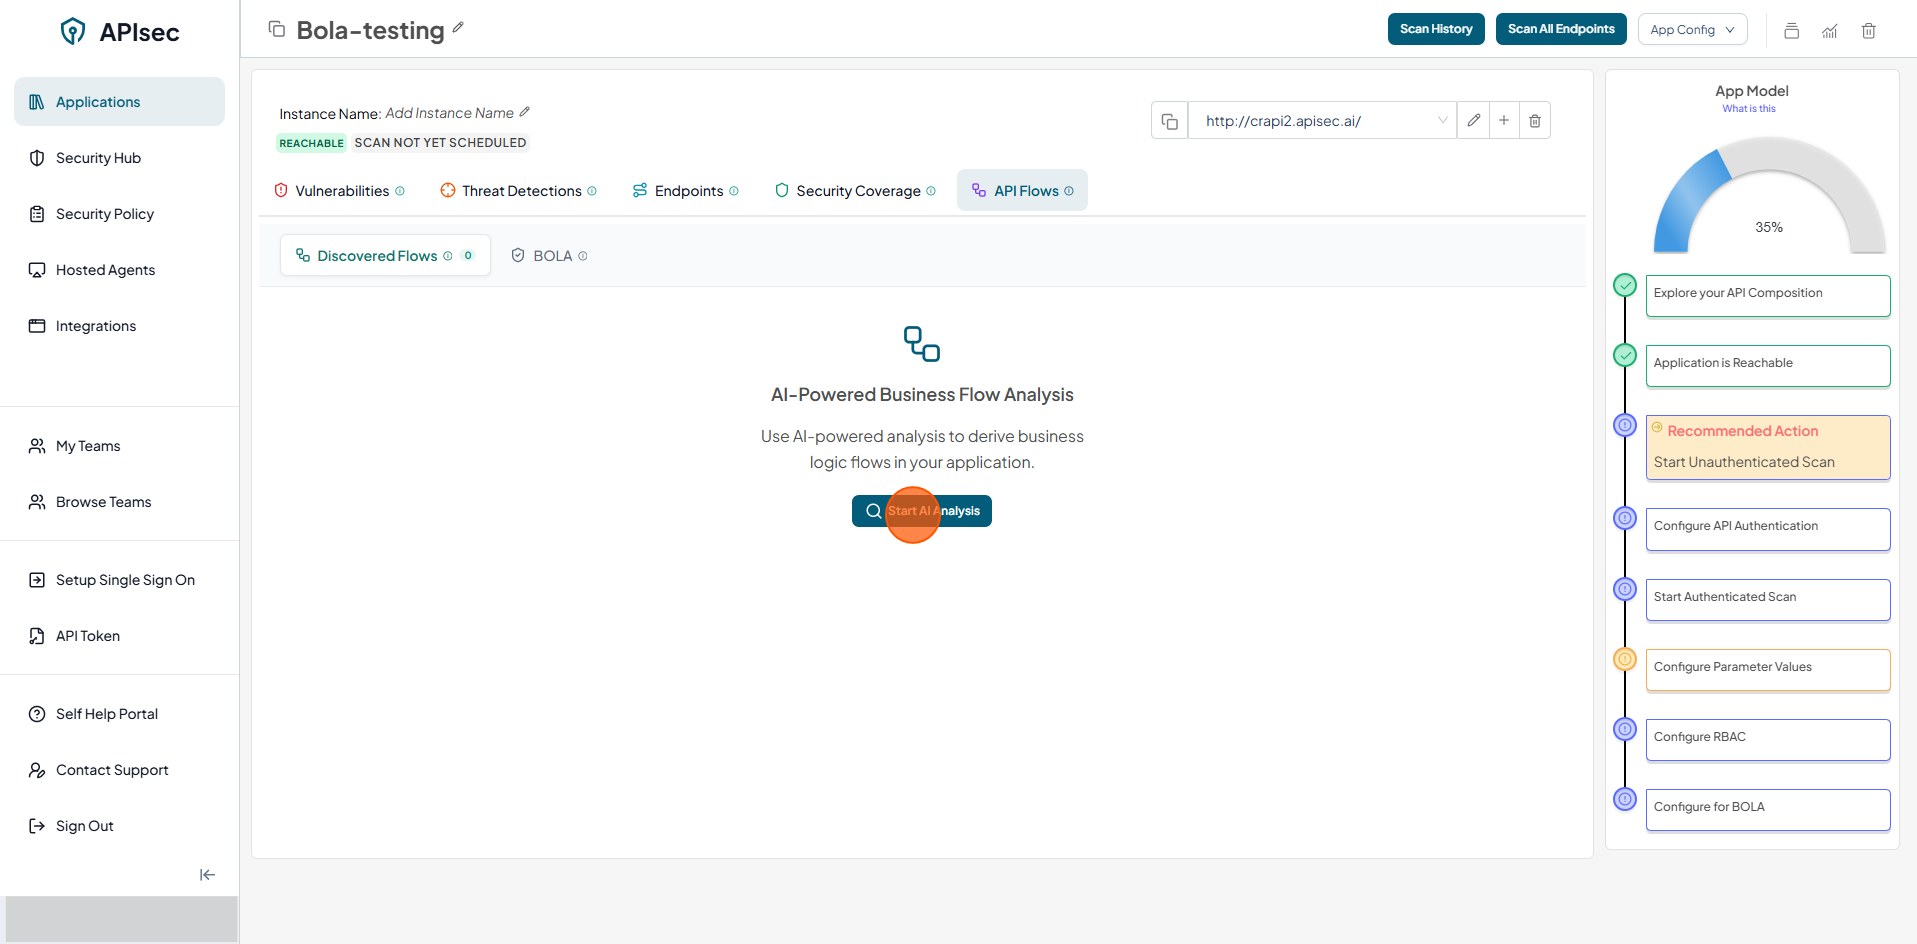Click the Start AI Analysis button

[x=921, y=511]
